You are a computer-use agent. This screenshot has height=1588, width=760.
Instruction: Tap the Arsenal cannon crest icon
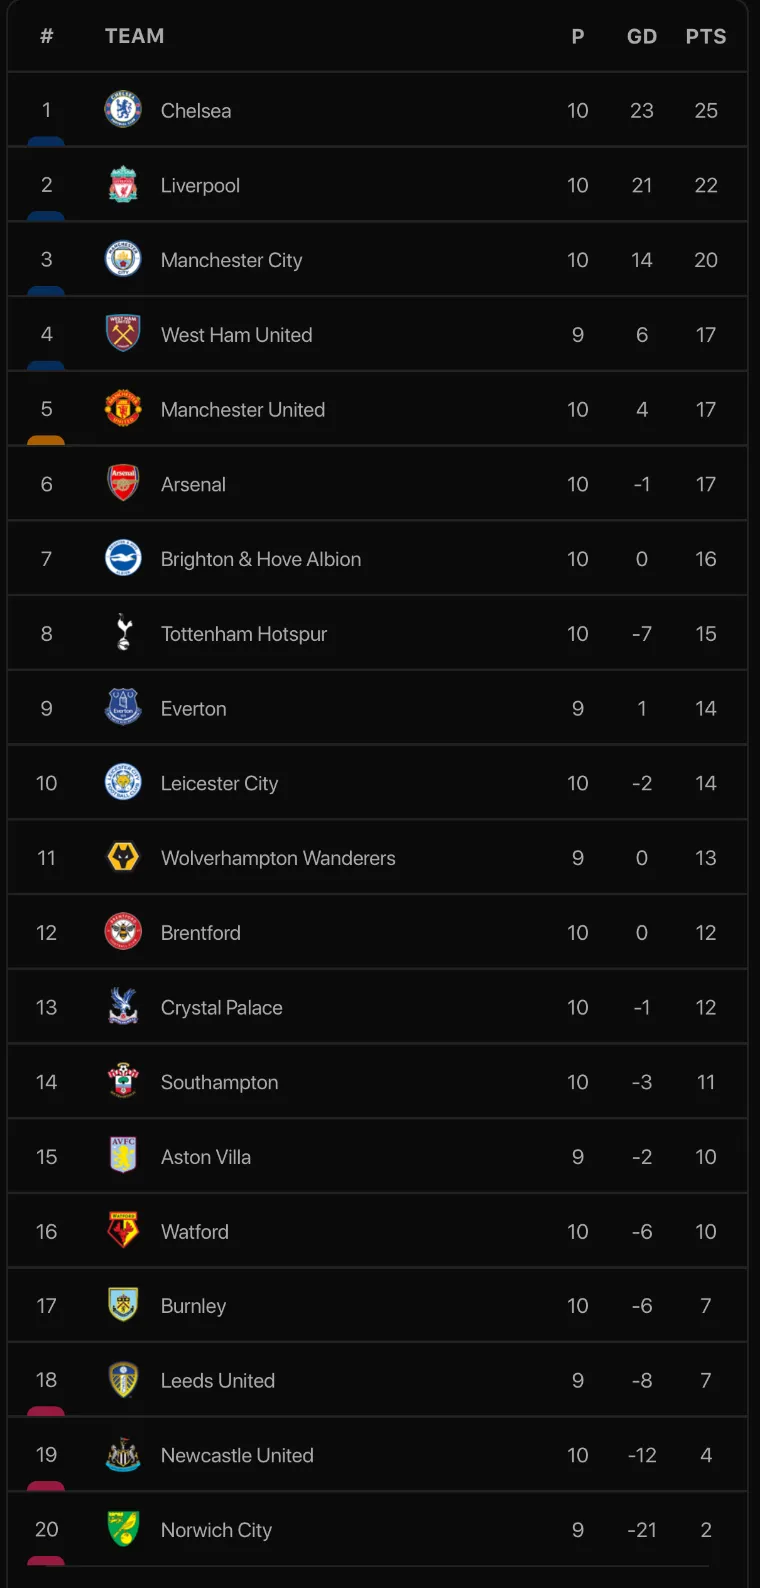123,484
